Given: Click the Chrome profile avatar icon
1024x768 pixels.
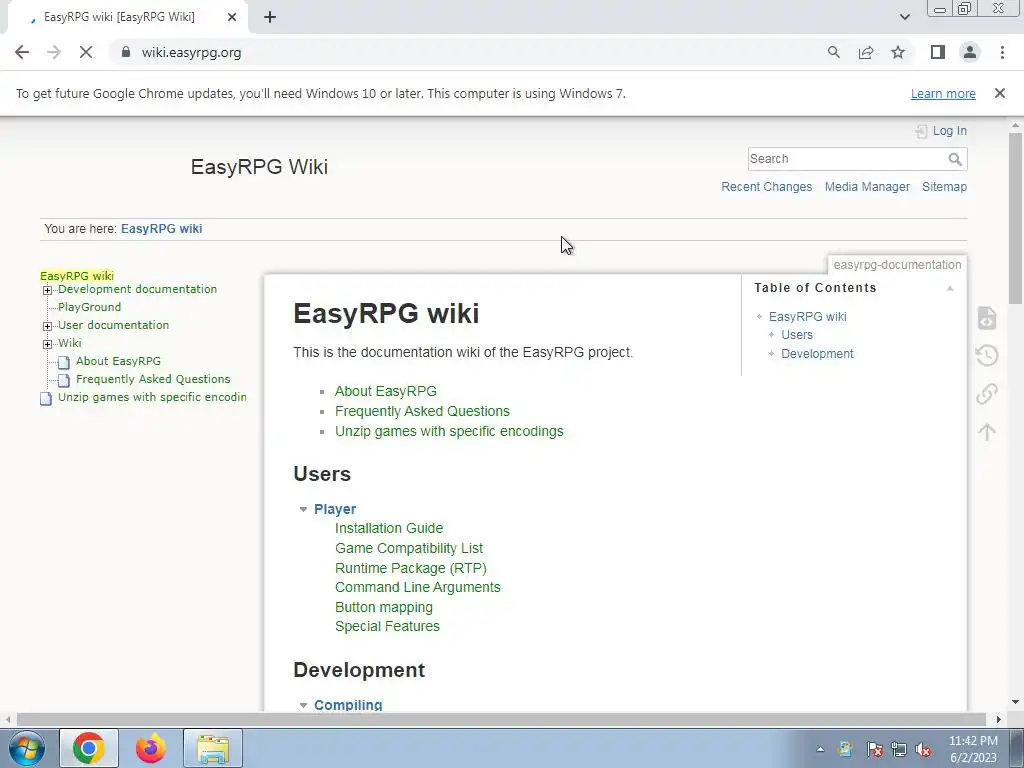Looking at the screenshot, I should coord(970,52).
